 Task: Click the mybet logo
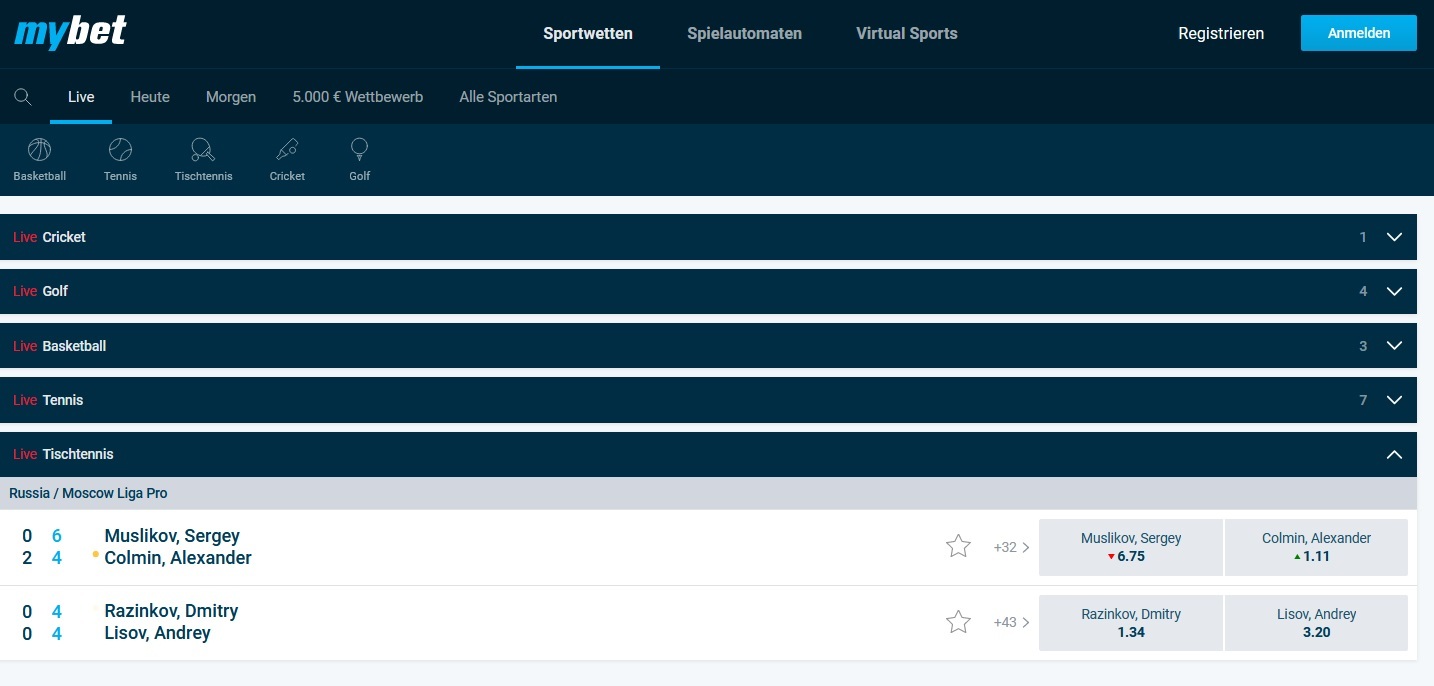pos(69,33)
